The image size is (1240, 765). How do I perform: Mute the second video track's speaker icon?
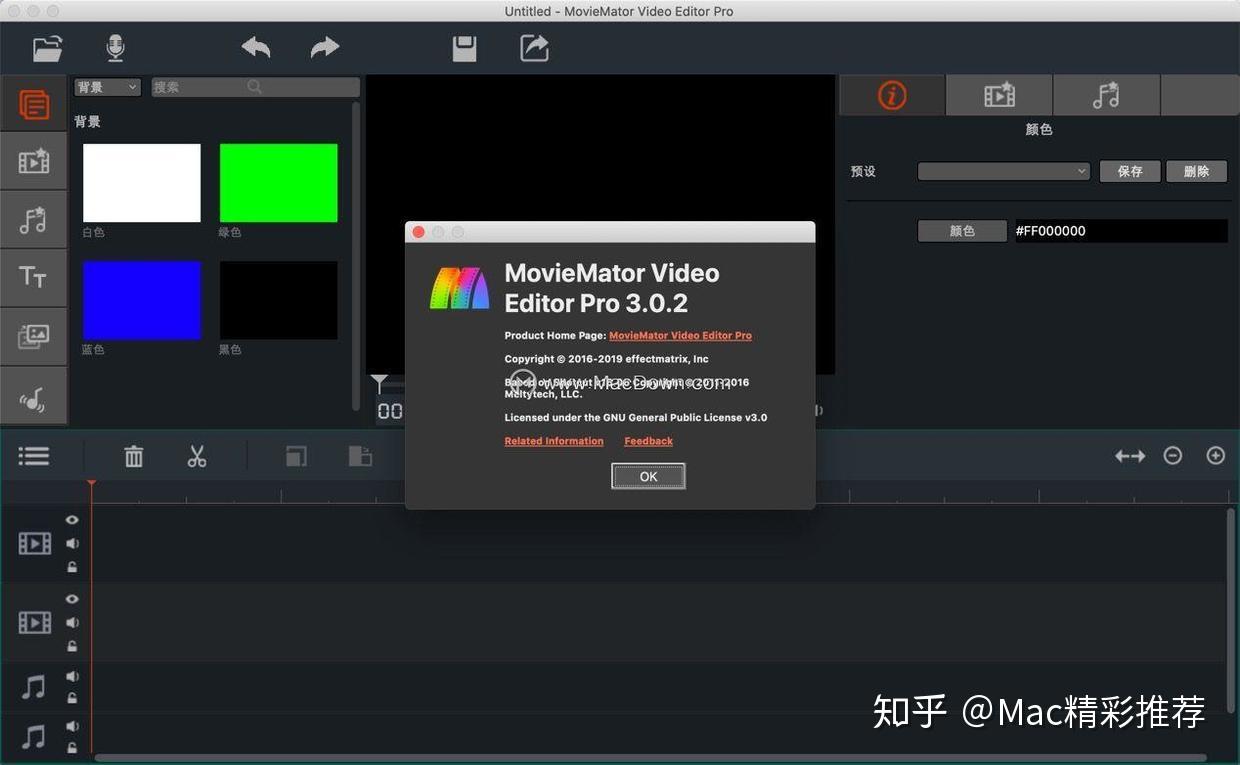71,622
